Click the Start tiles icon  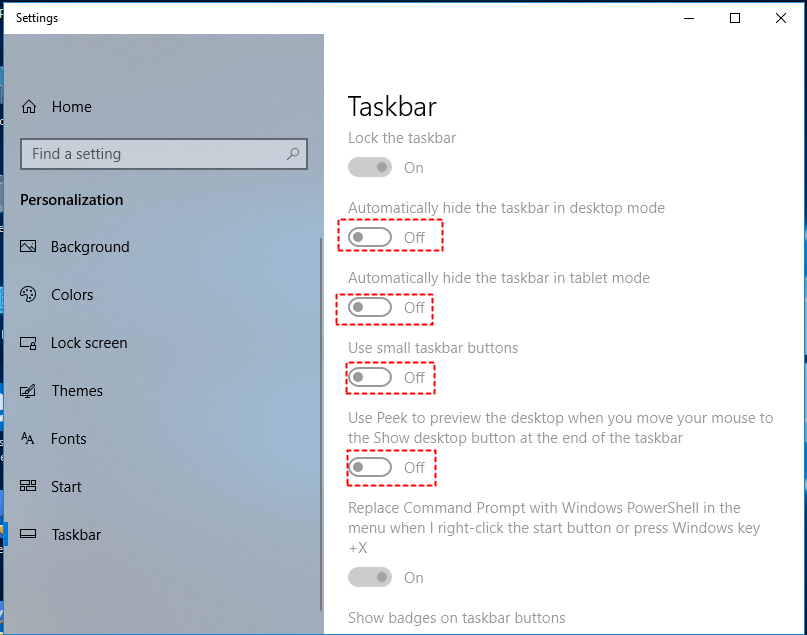coord(29,487)
